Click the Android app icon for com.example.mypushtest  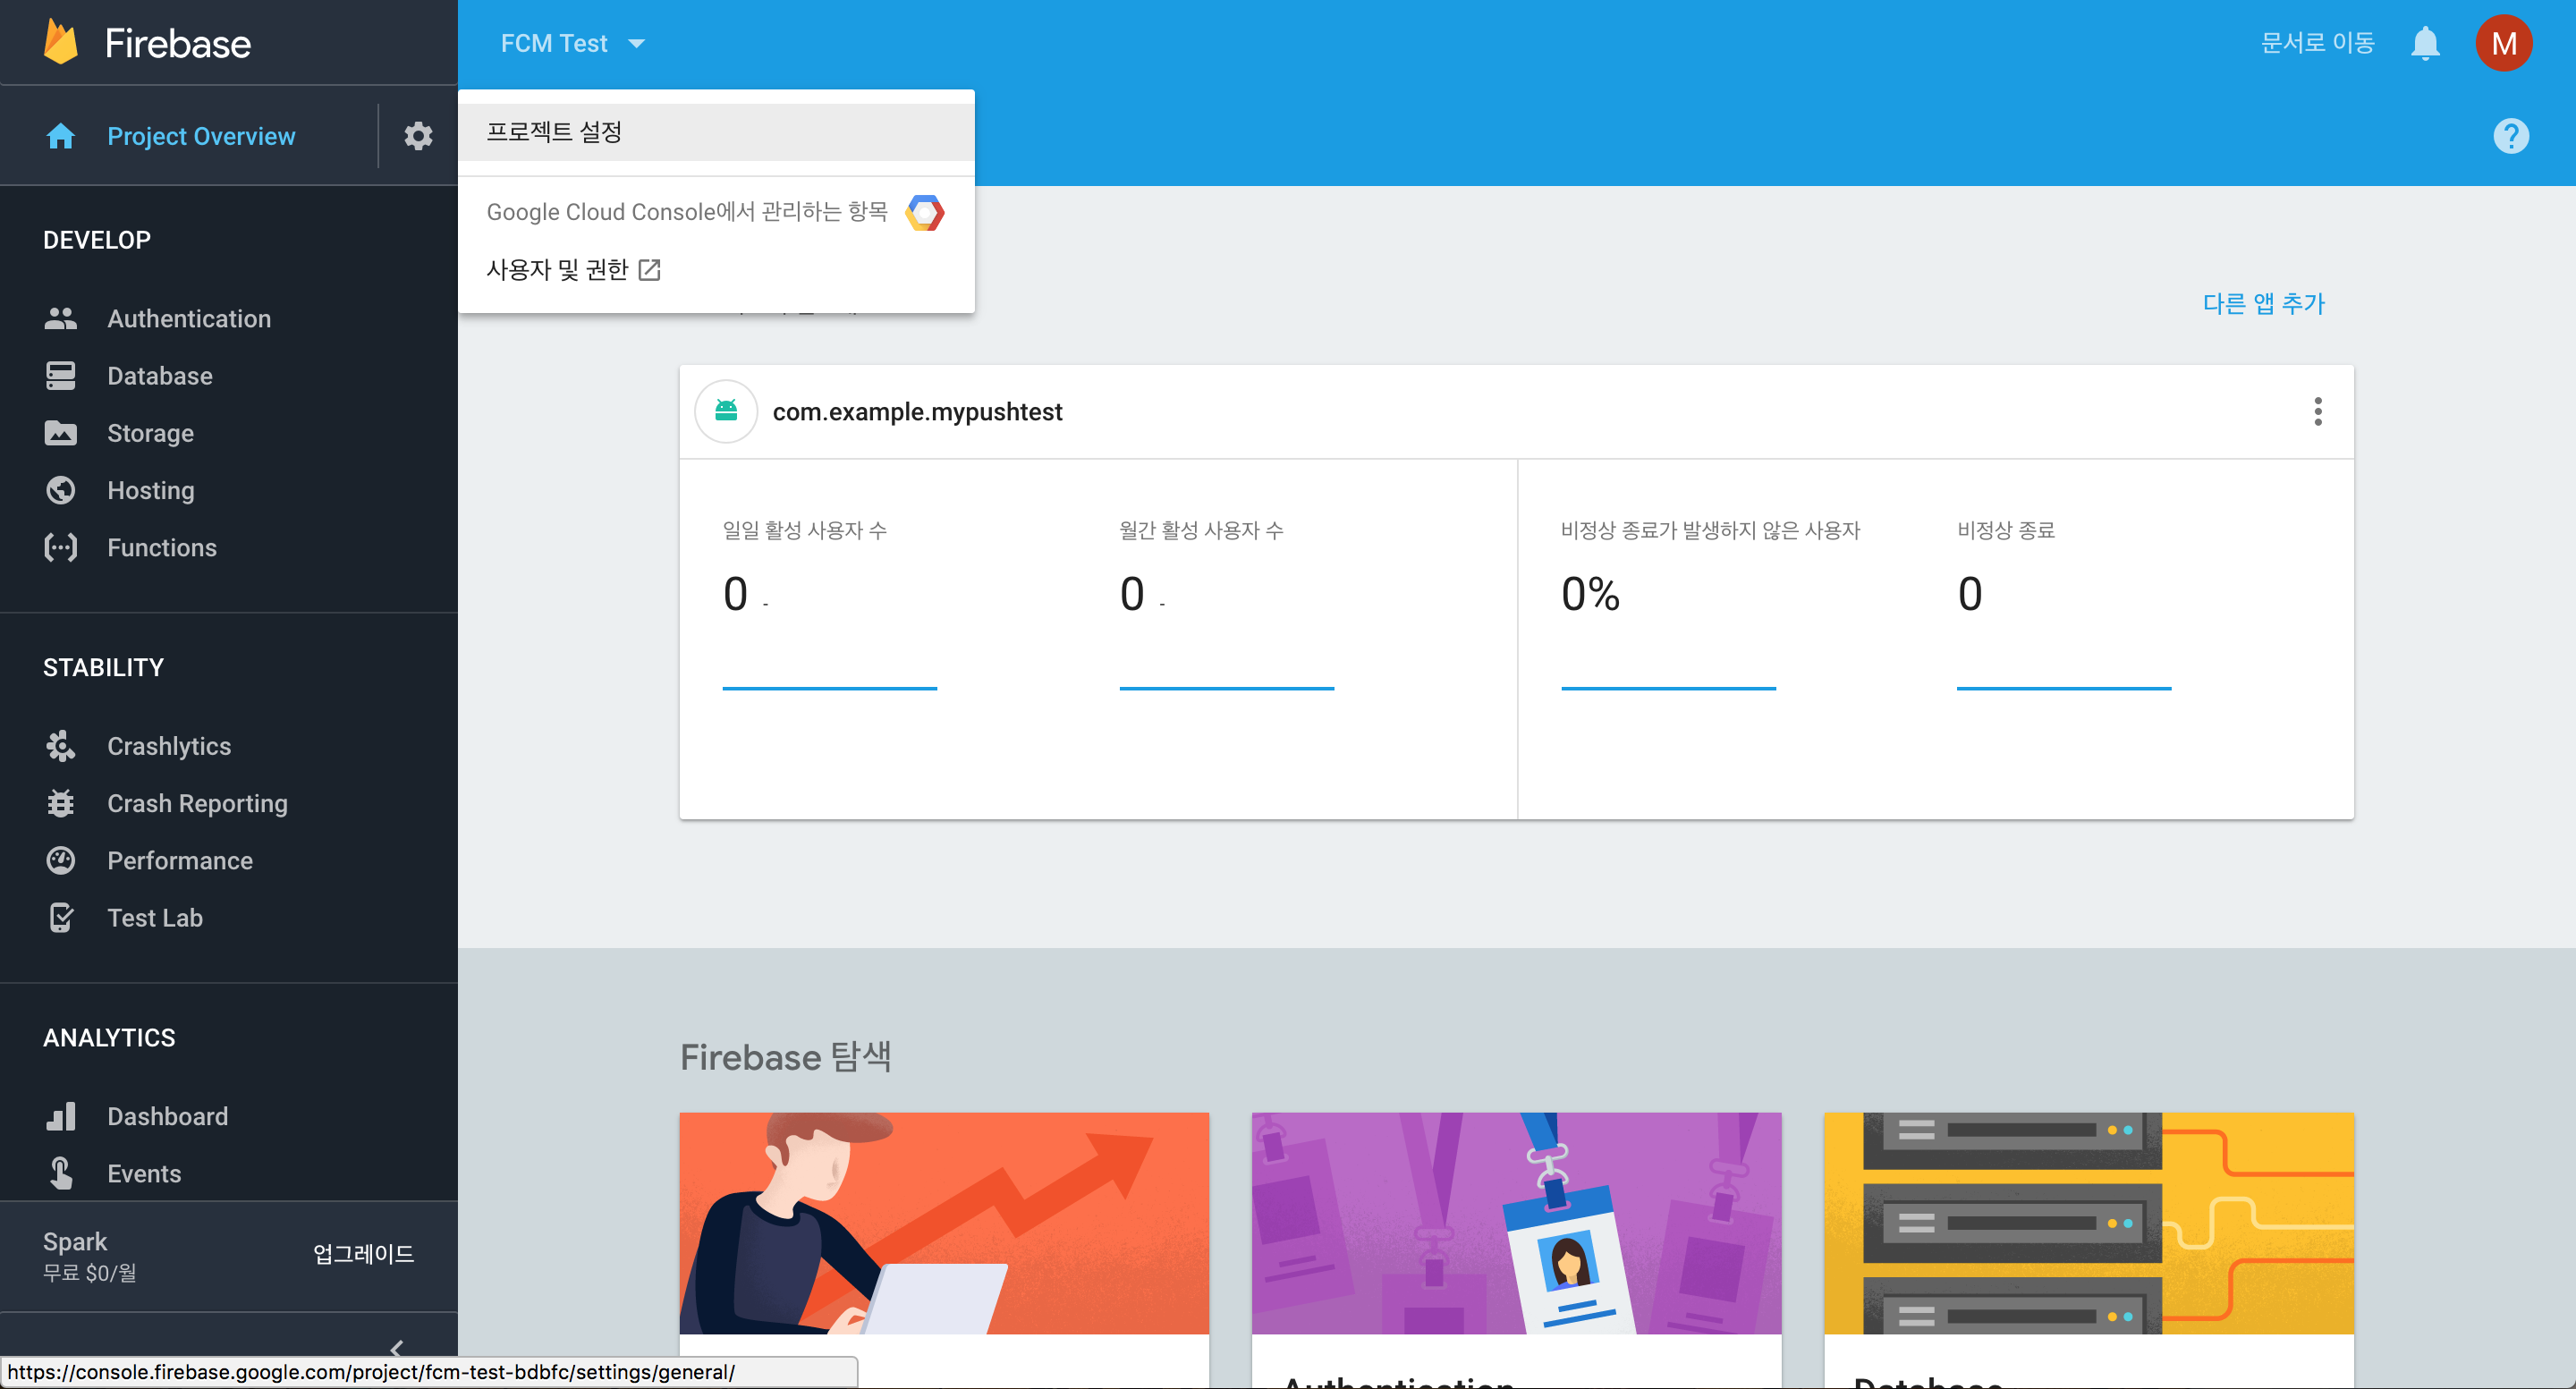click(x=726, y=411)
